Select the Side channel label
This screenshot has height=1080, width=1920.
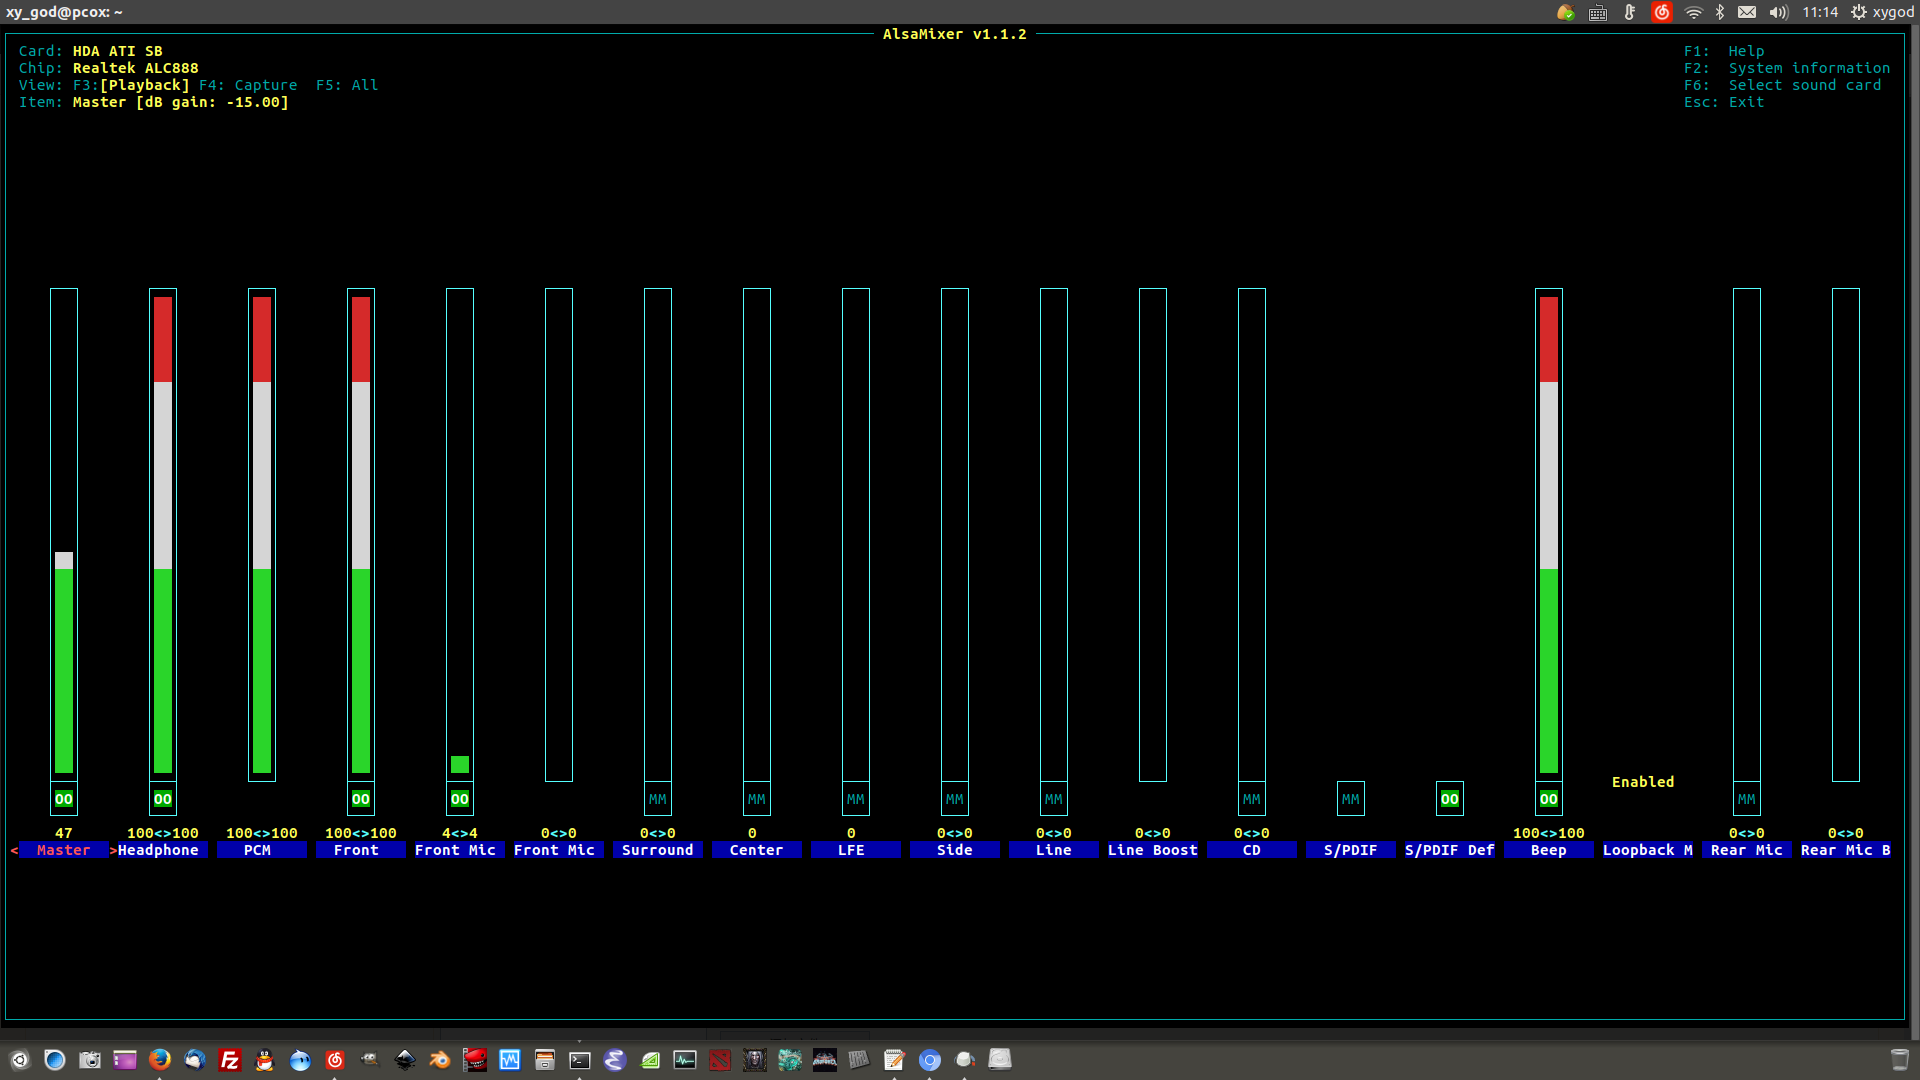click(955, 850)
